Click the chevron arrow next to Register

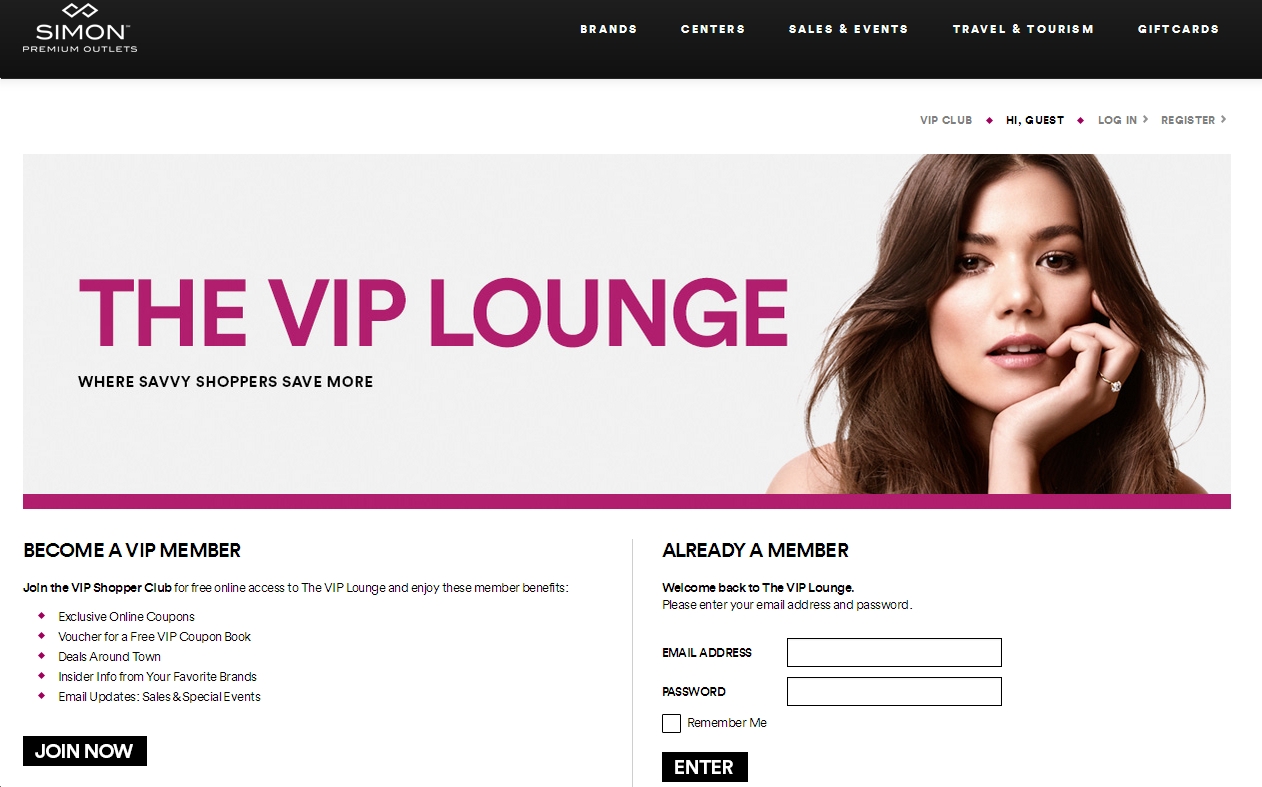[x=1223, y=120]
